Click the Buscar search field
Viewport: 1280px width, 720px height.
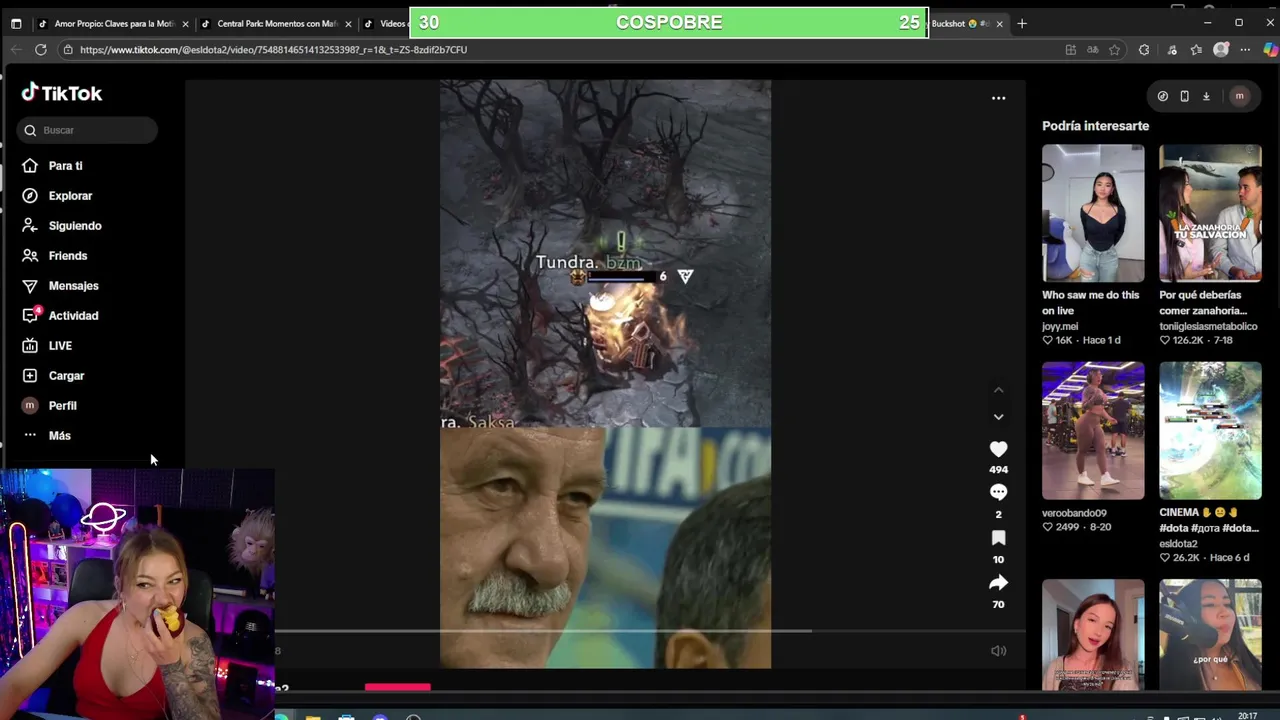(x=87, y=130)
